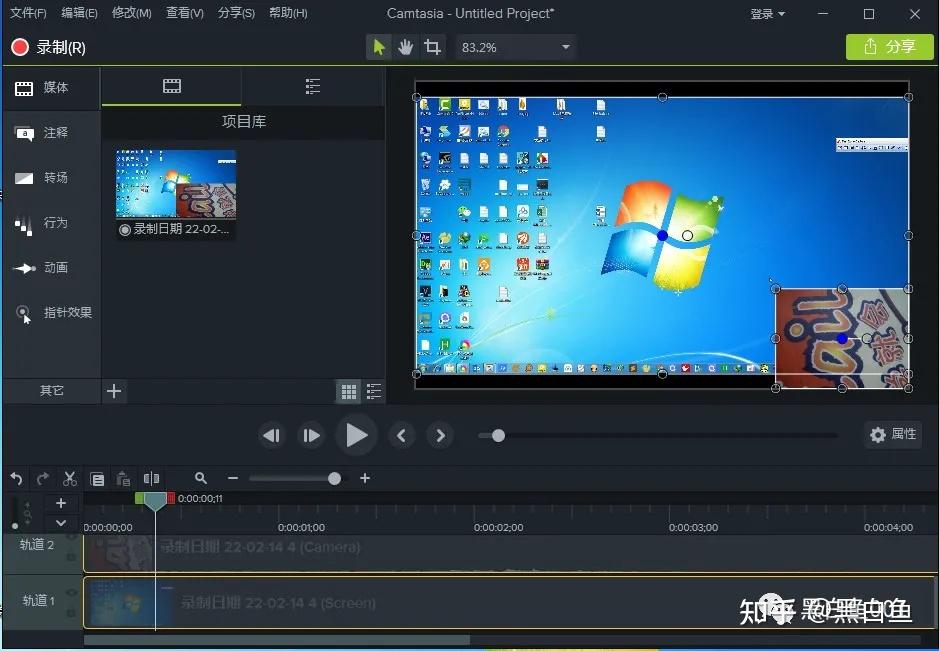Toggle the Pan hand tool above the preview
The height and width of the screenshot is (651, 939).
(405, 46)
